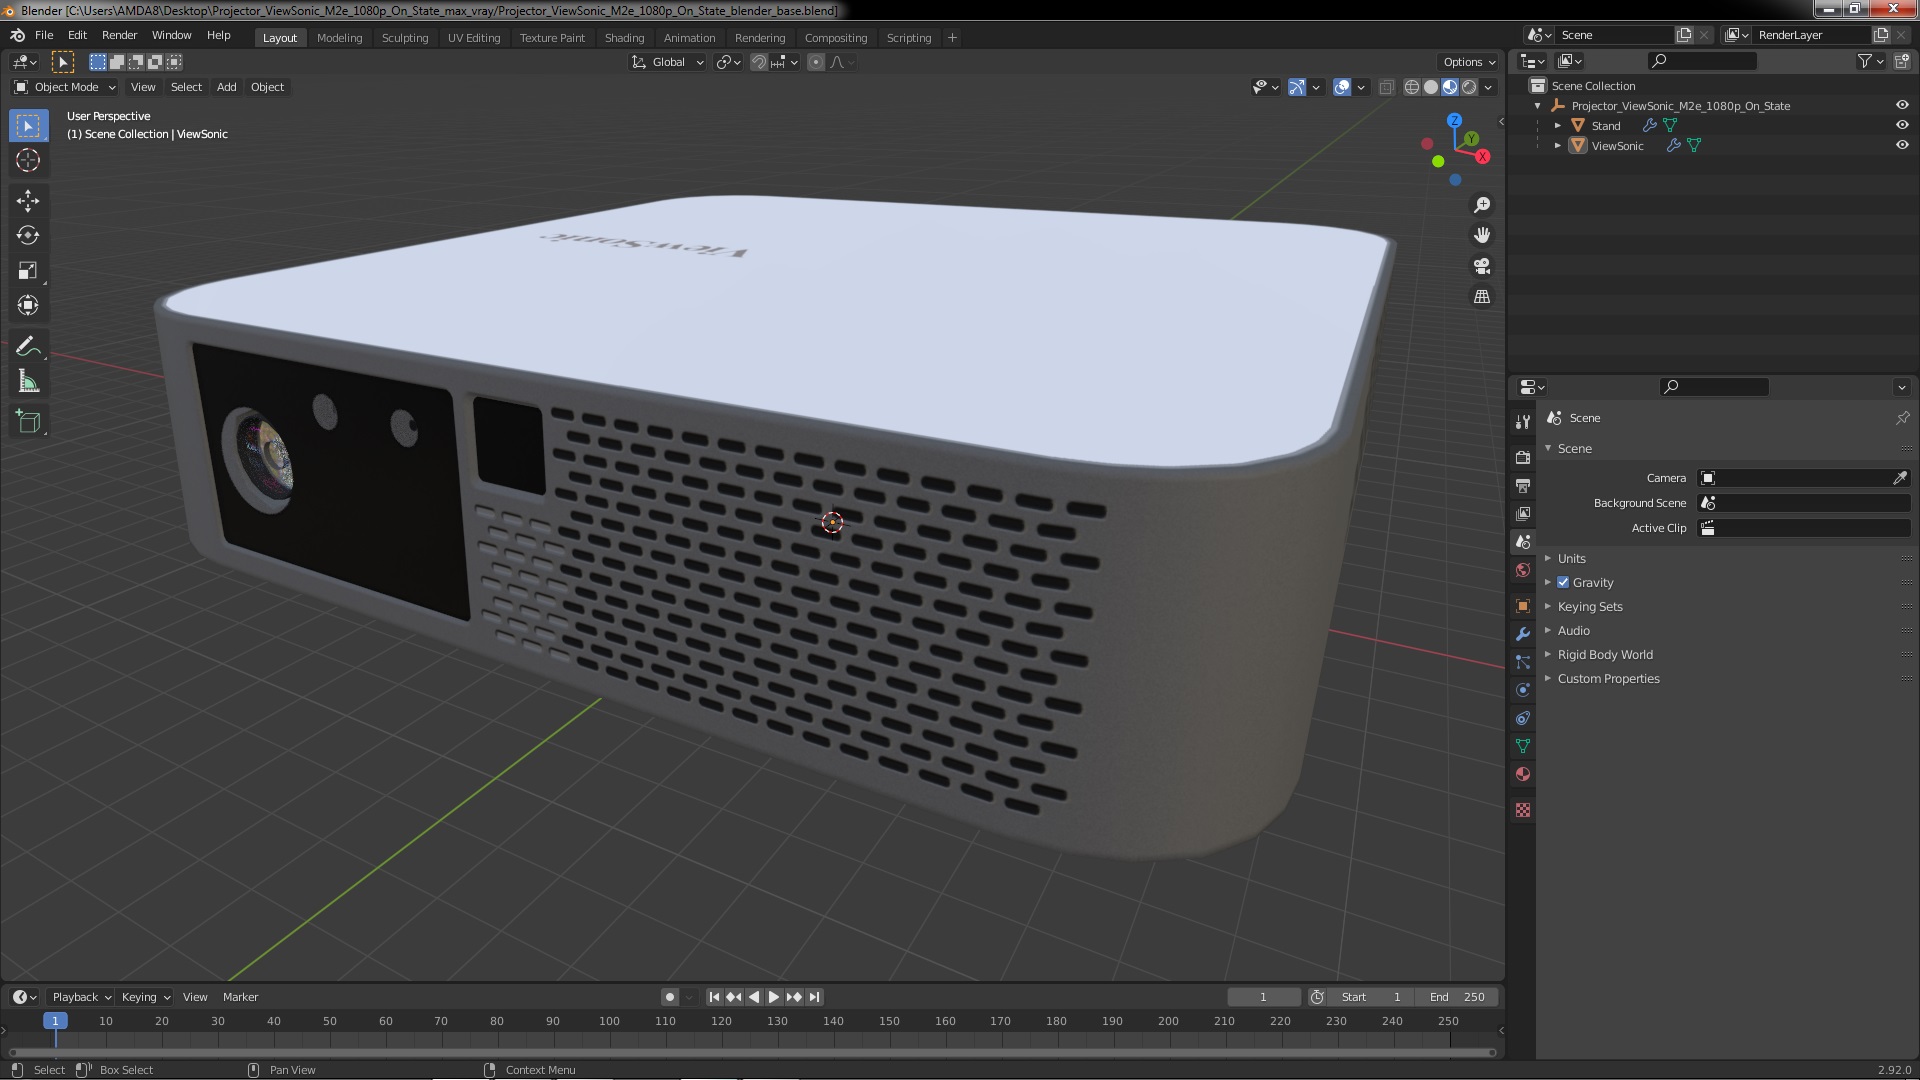Select the Annotate tool
This screenshot has height=1080, width=1920.
[x=28, y=347]
